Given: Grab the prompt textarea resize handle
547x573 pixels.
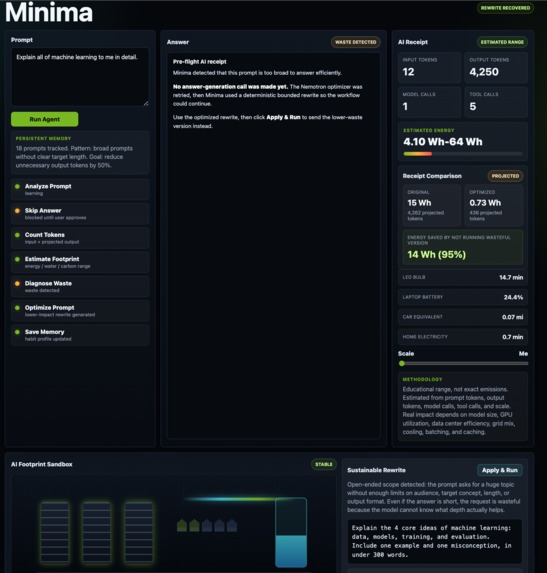Looking at the screenshot, I should point(146,103).
